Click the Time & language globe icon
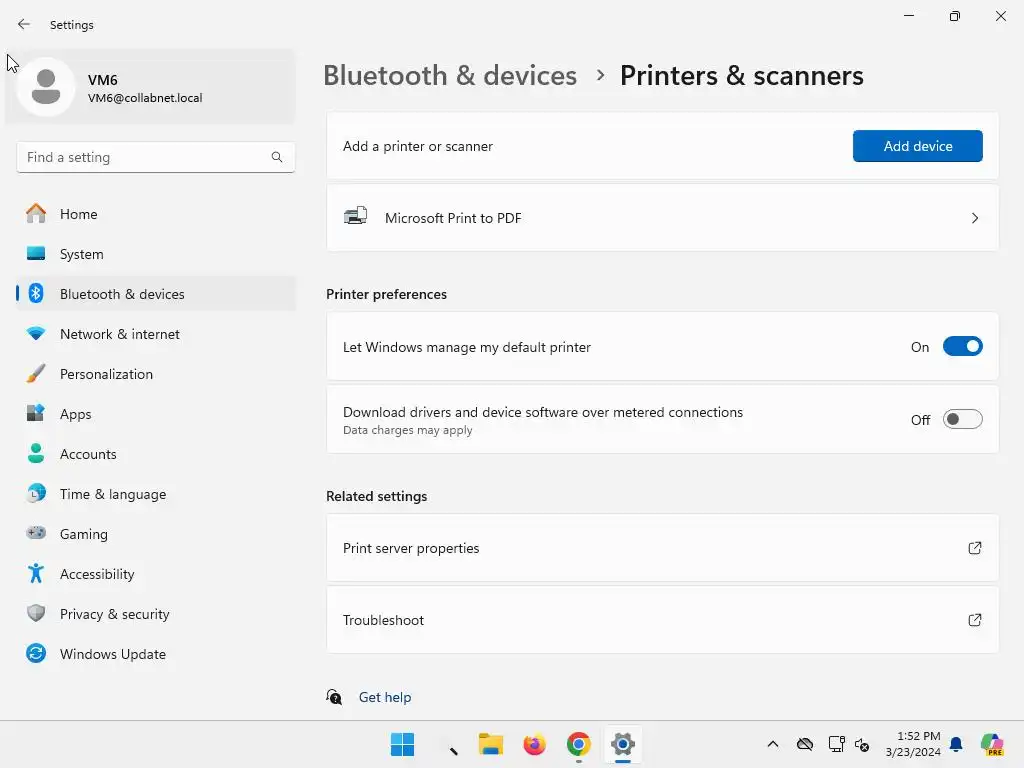The height and width of the screenshot is (768, 1024). (36, 493)
